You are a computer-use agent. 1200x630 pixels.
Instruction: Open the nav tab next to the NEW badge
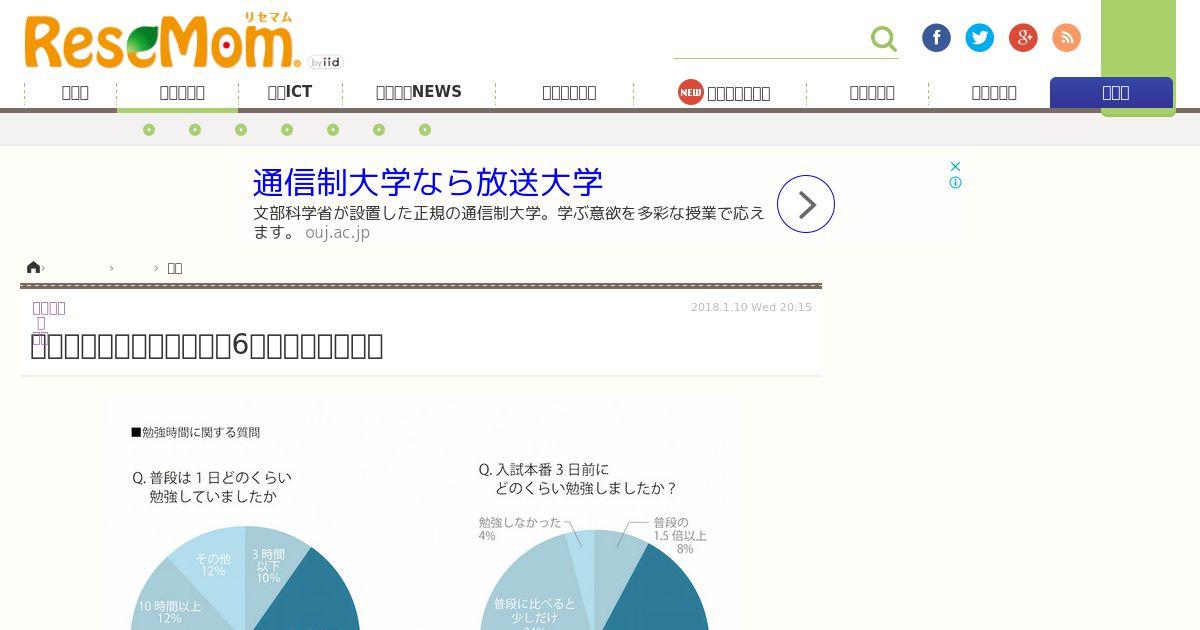tap(738, 93)
